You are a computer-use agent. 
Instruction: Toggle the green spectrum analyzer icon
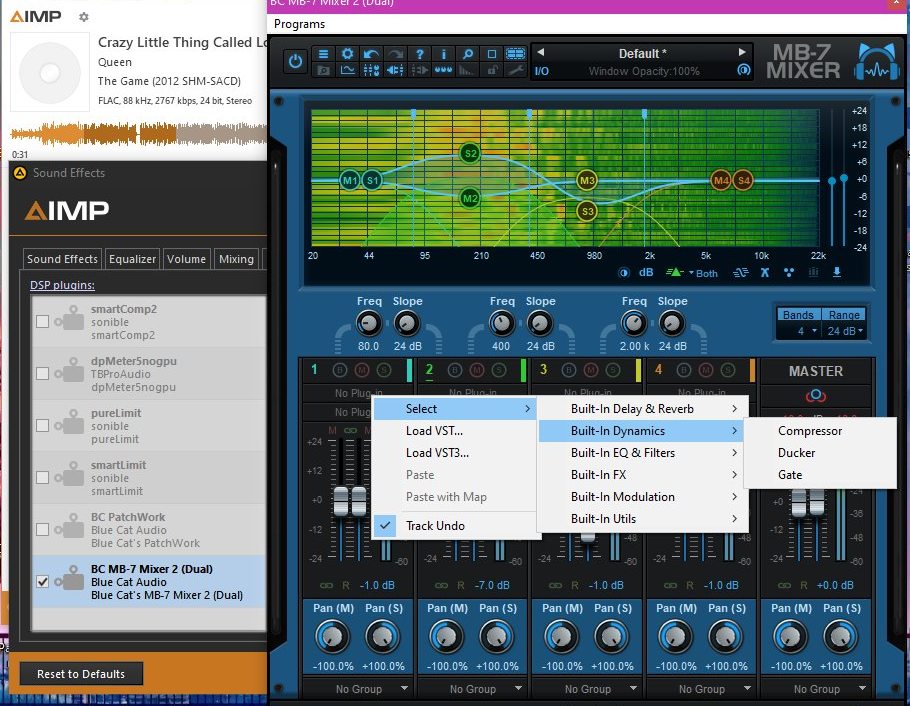pyautogui.click(x=674, y=272)
